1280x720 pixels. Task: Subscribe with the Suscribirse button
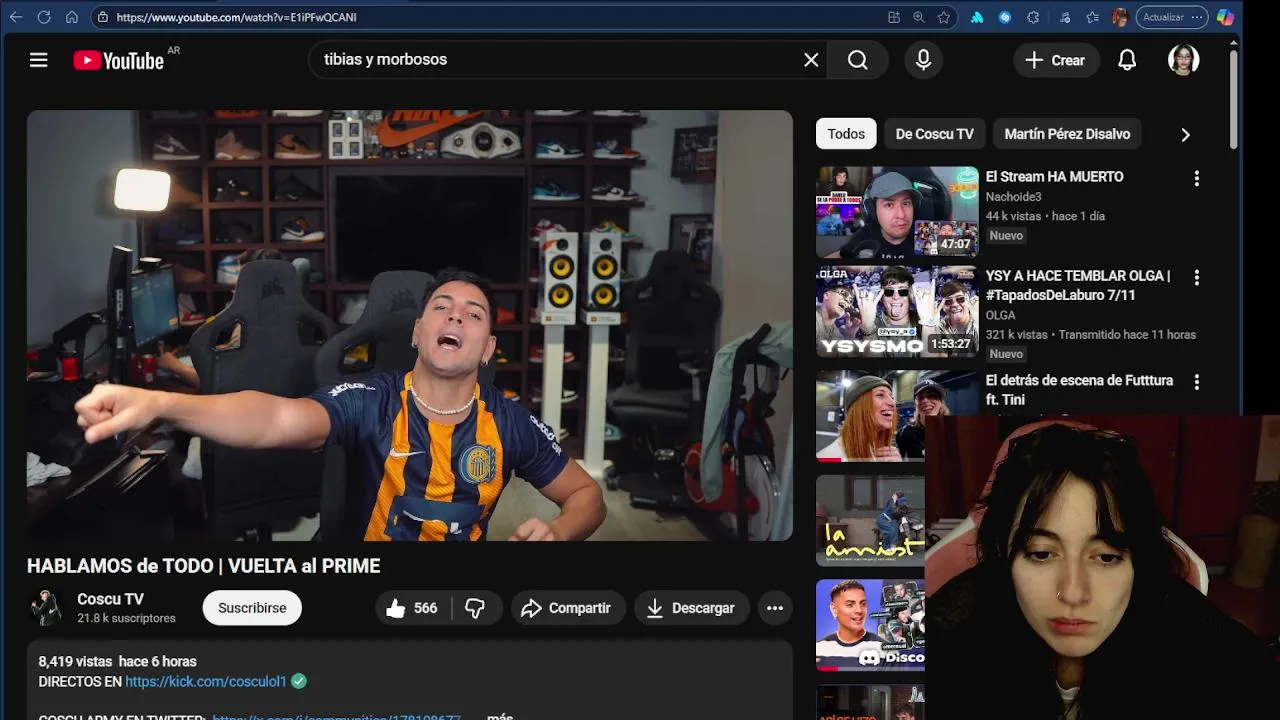(x=252, y=608)
